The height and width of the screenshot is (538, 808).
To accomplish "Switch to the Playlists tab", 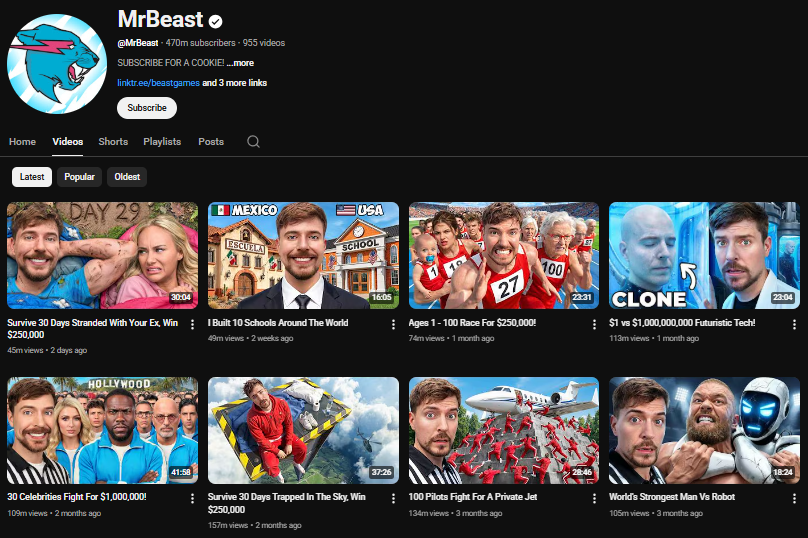I will tap(162, 142).
